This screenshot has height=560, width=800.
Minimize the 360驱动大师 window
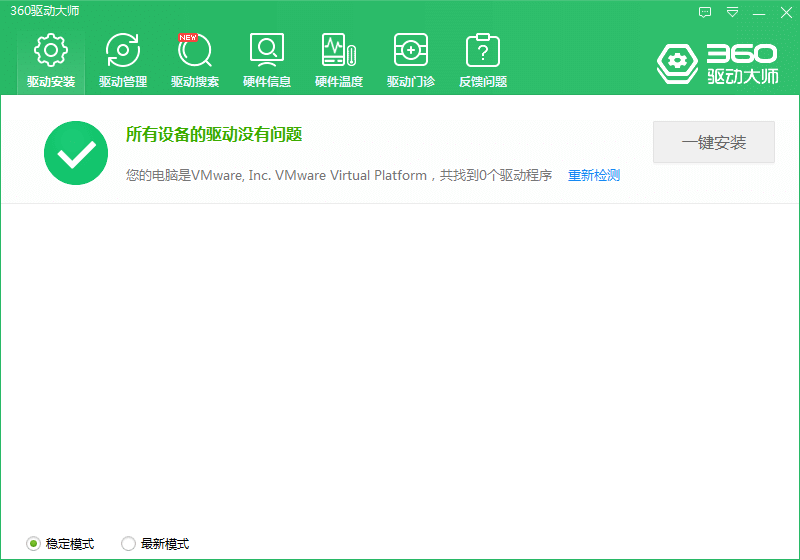pos(758,12)
